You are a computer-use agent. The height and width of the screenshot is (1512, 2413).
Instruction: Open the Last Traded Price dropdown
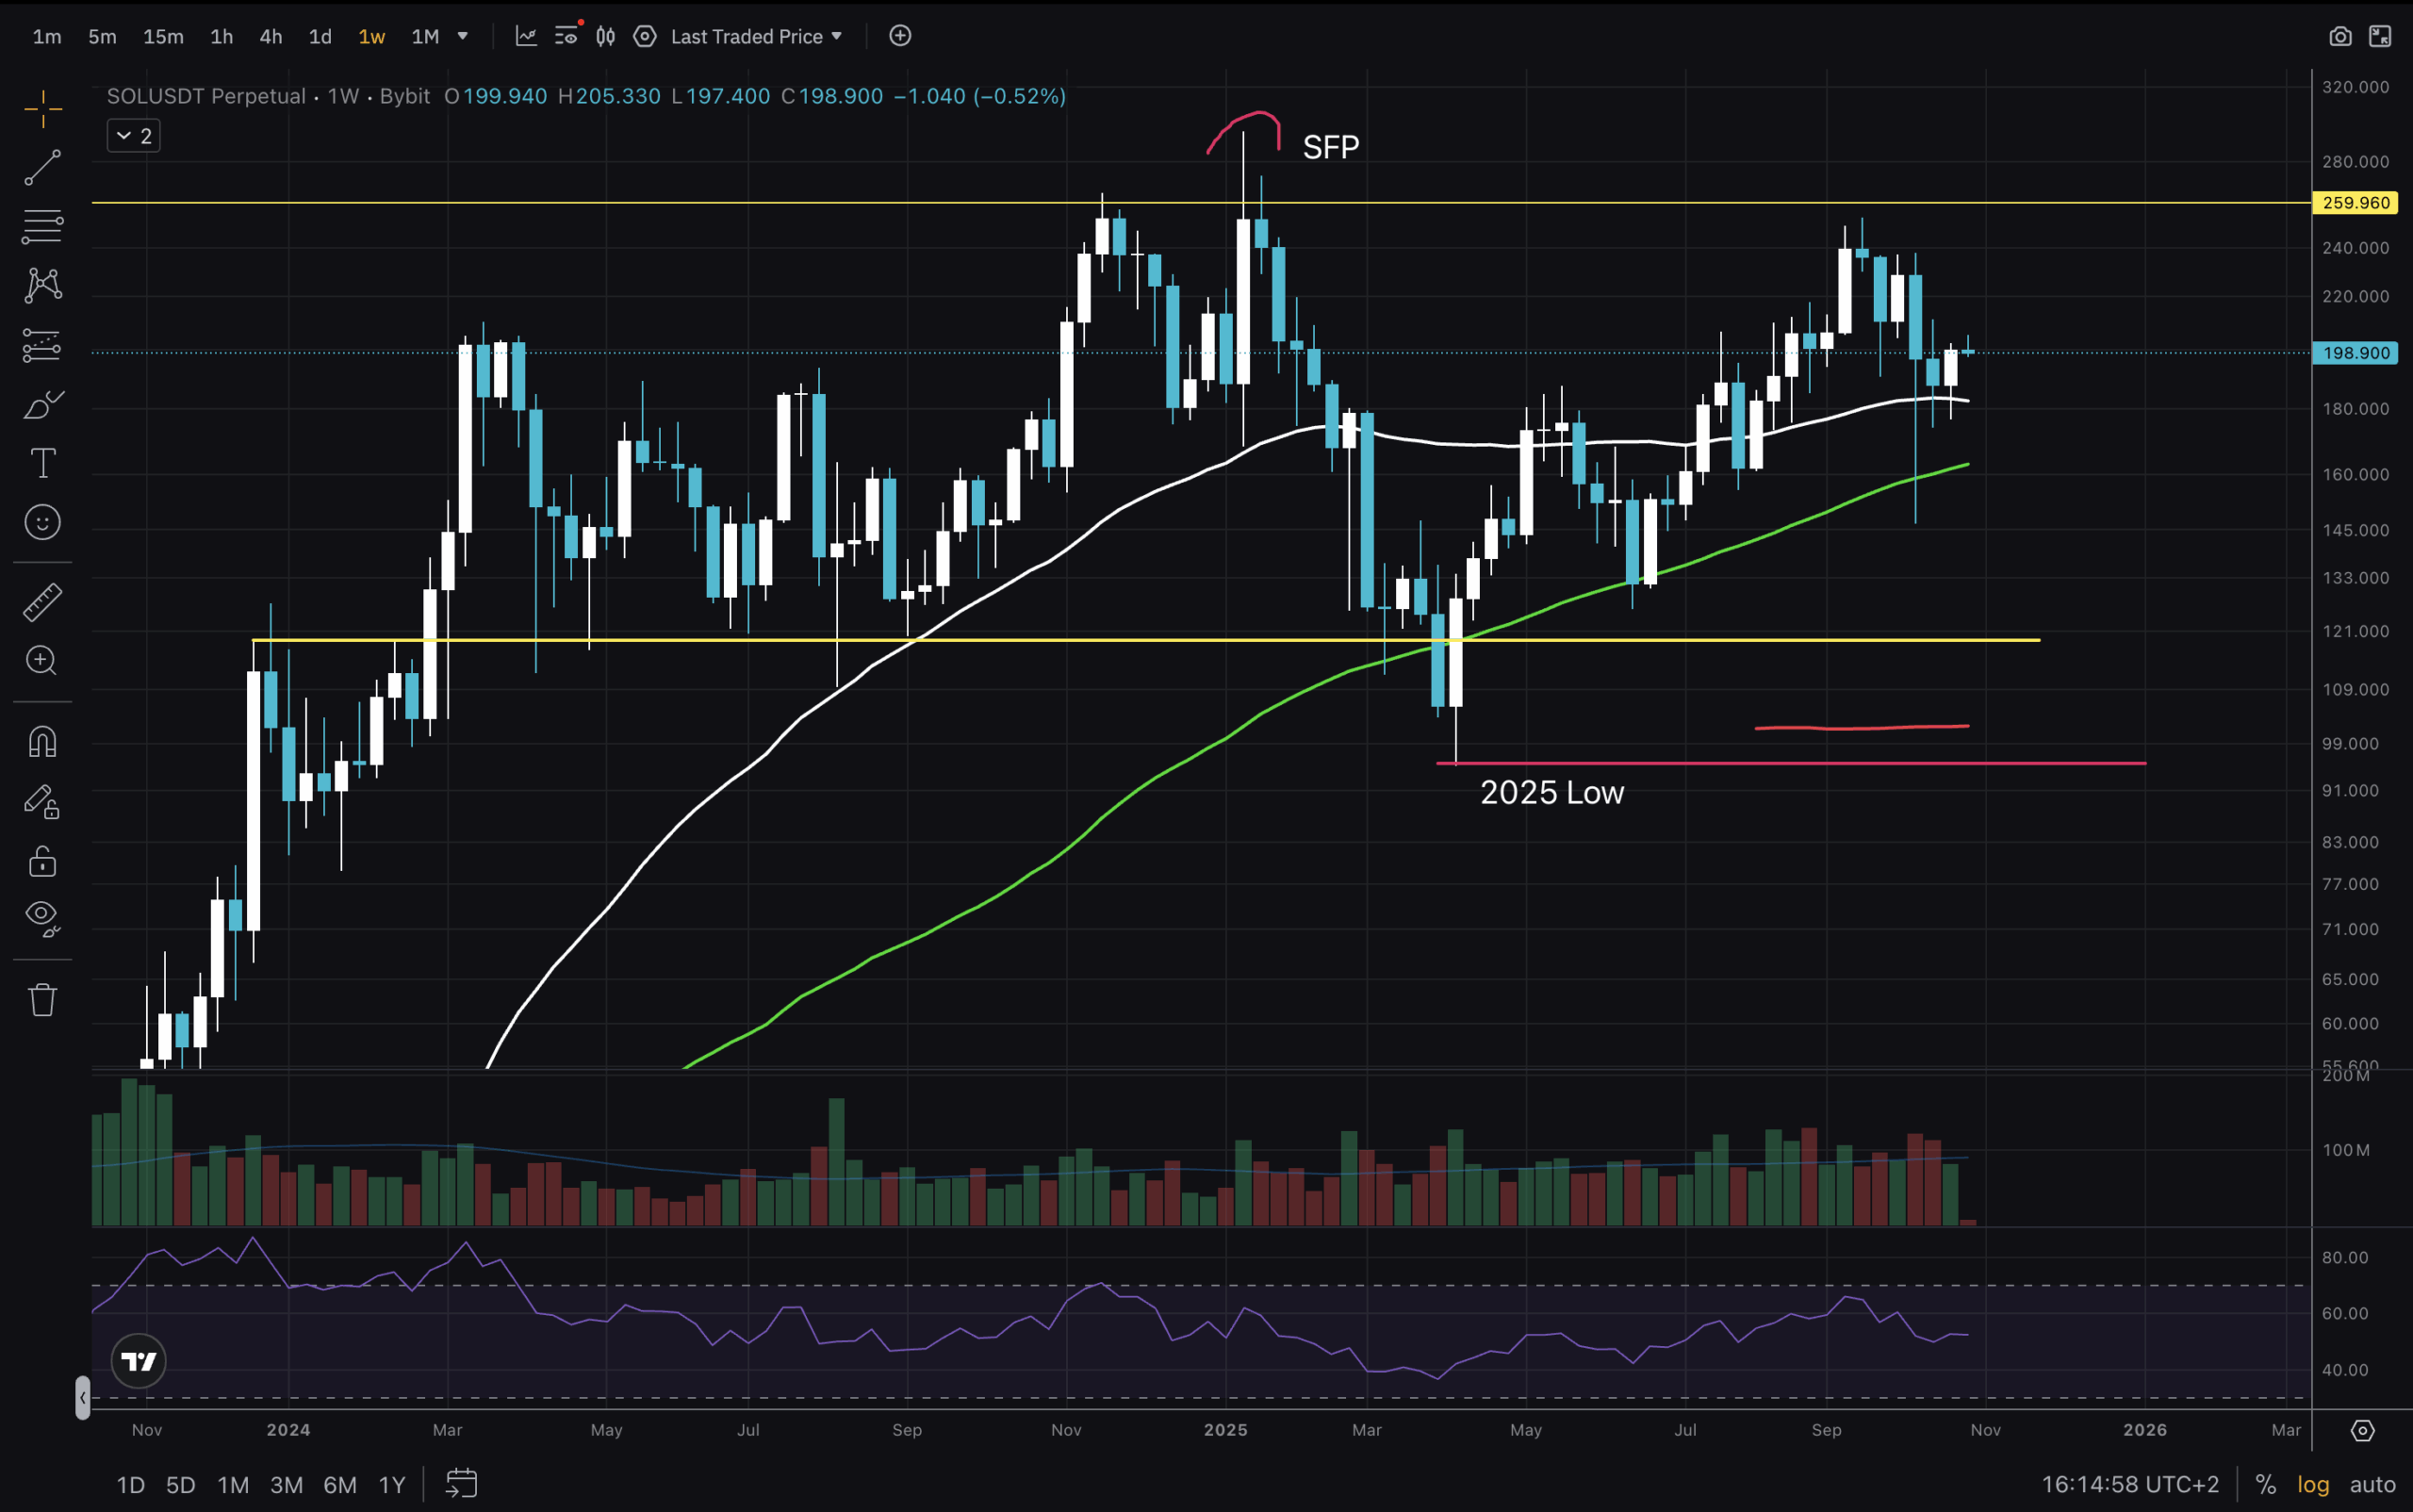[x=756, y=37]
